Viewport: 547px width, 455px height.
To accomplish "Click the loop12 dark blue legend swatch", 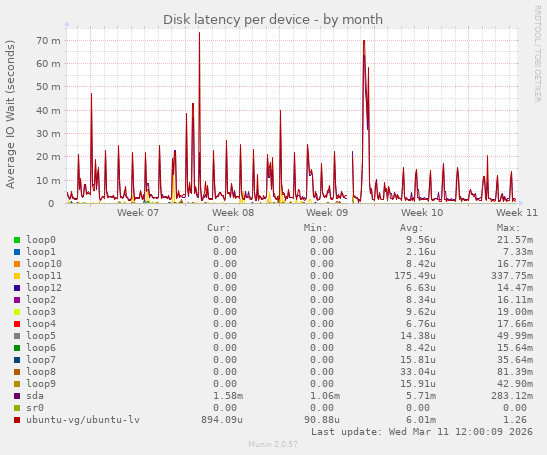I will (17, 288).
